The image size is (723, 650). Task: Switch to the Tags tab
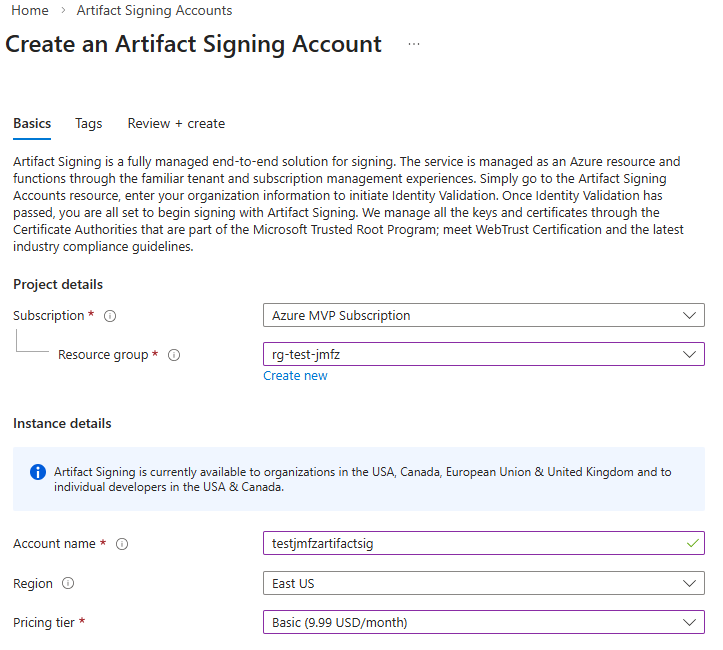click(x=88, y=124)
